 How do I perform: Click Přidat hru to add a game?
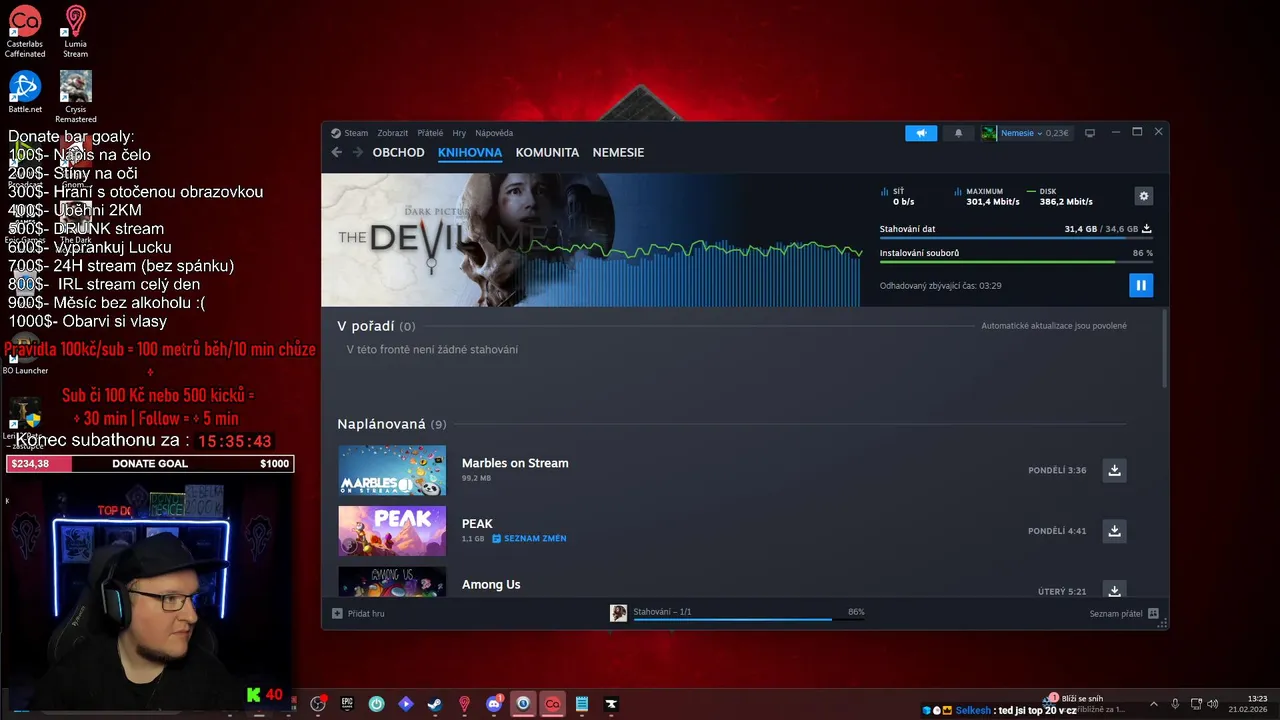(358, 613)
